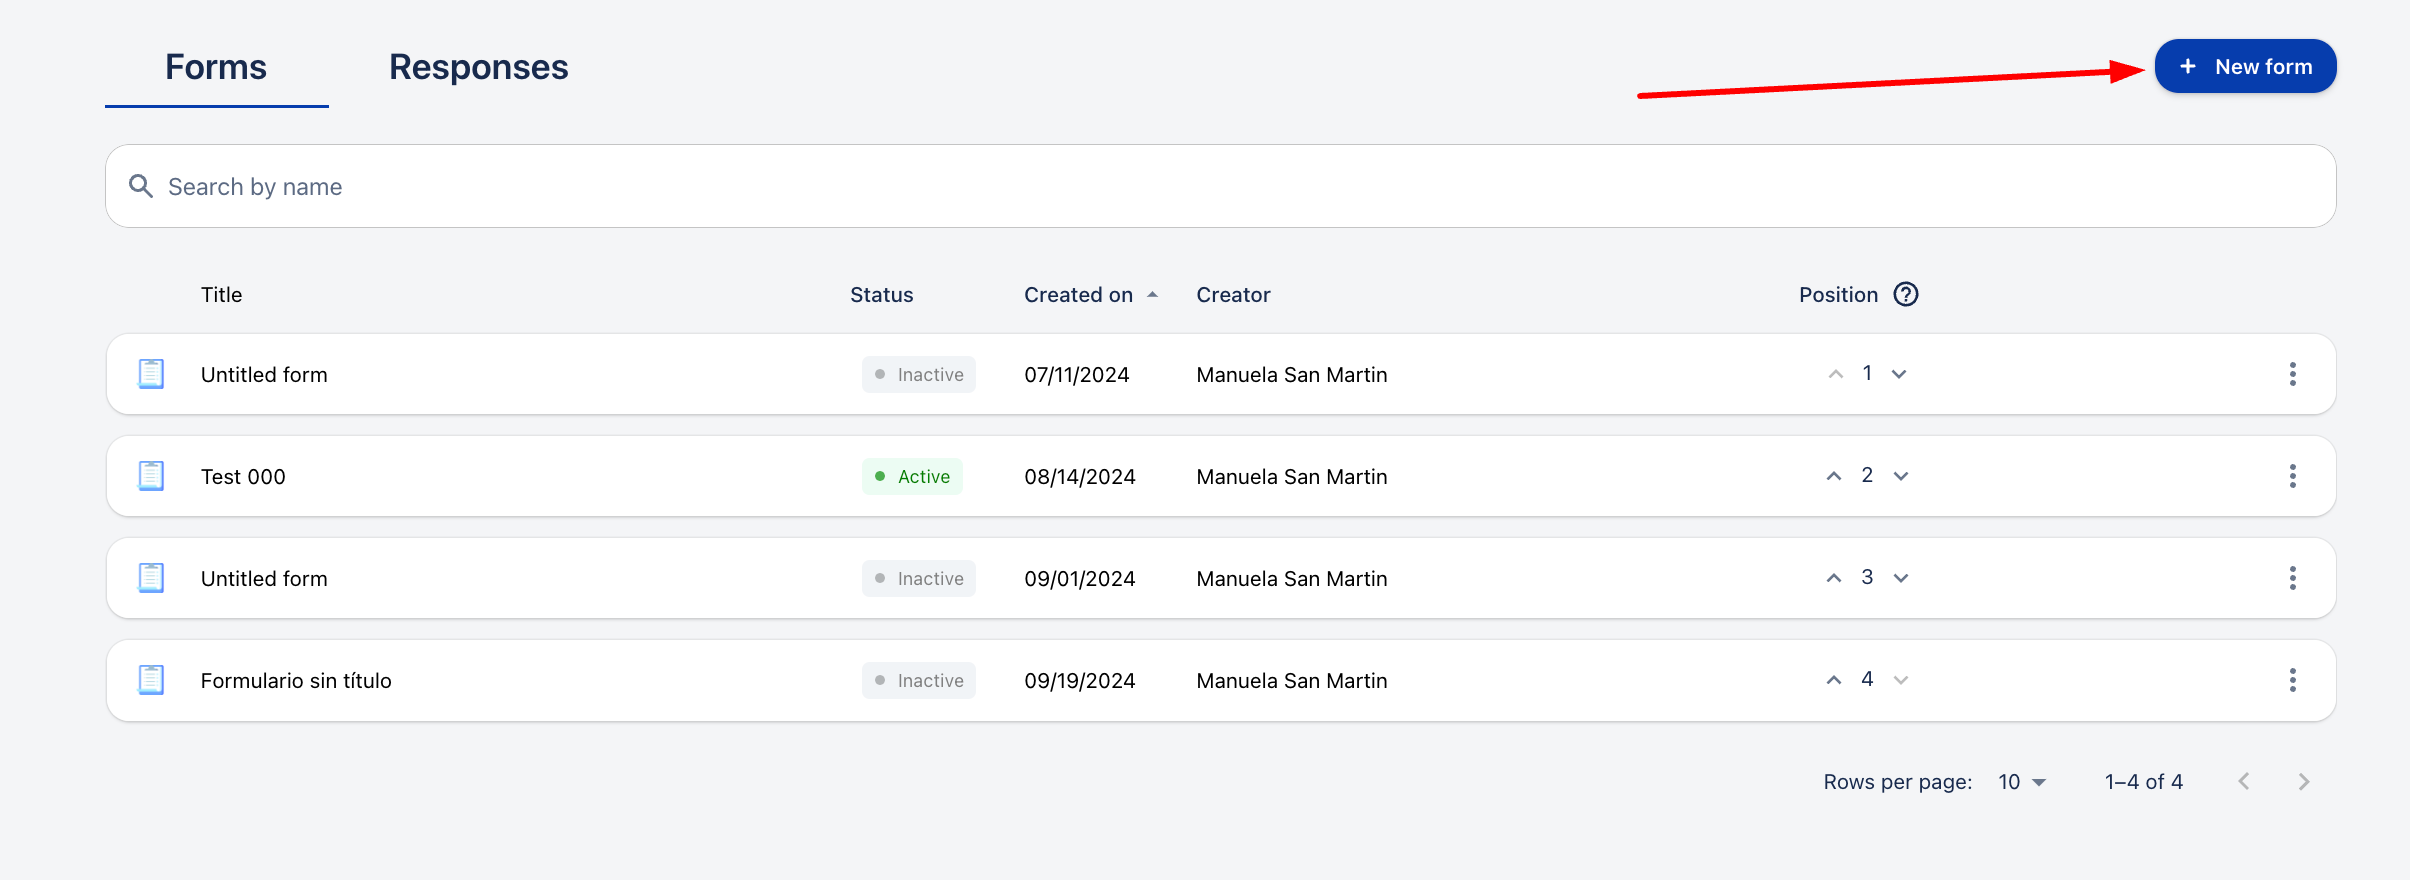
Task: Go to the next page of forms
Action: click(2304, 782)
